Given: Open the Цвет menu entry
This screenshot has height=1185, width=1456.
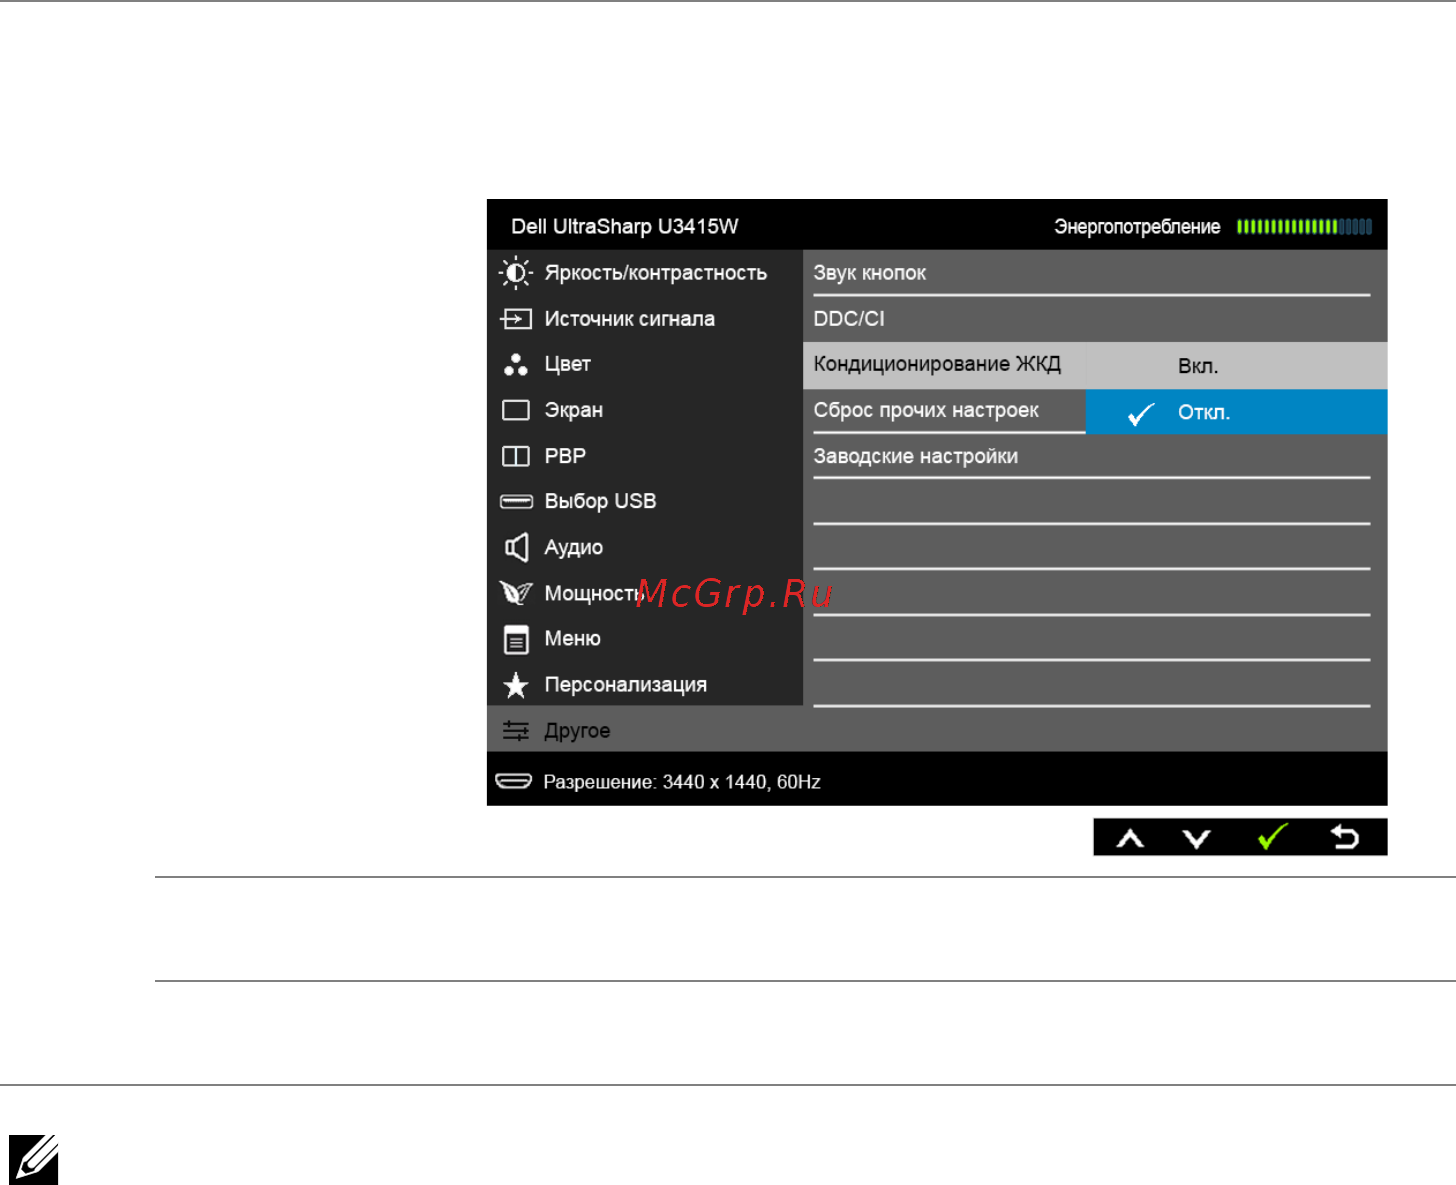Looking at the screenshot, I should pyautogui.click(x=645, y=365).
